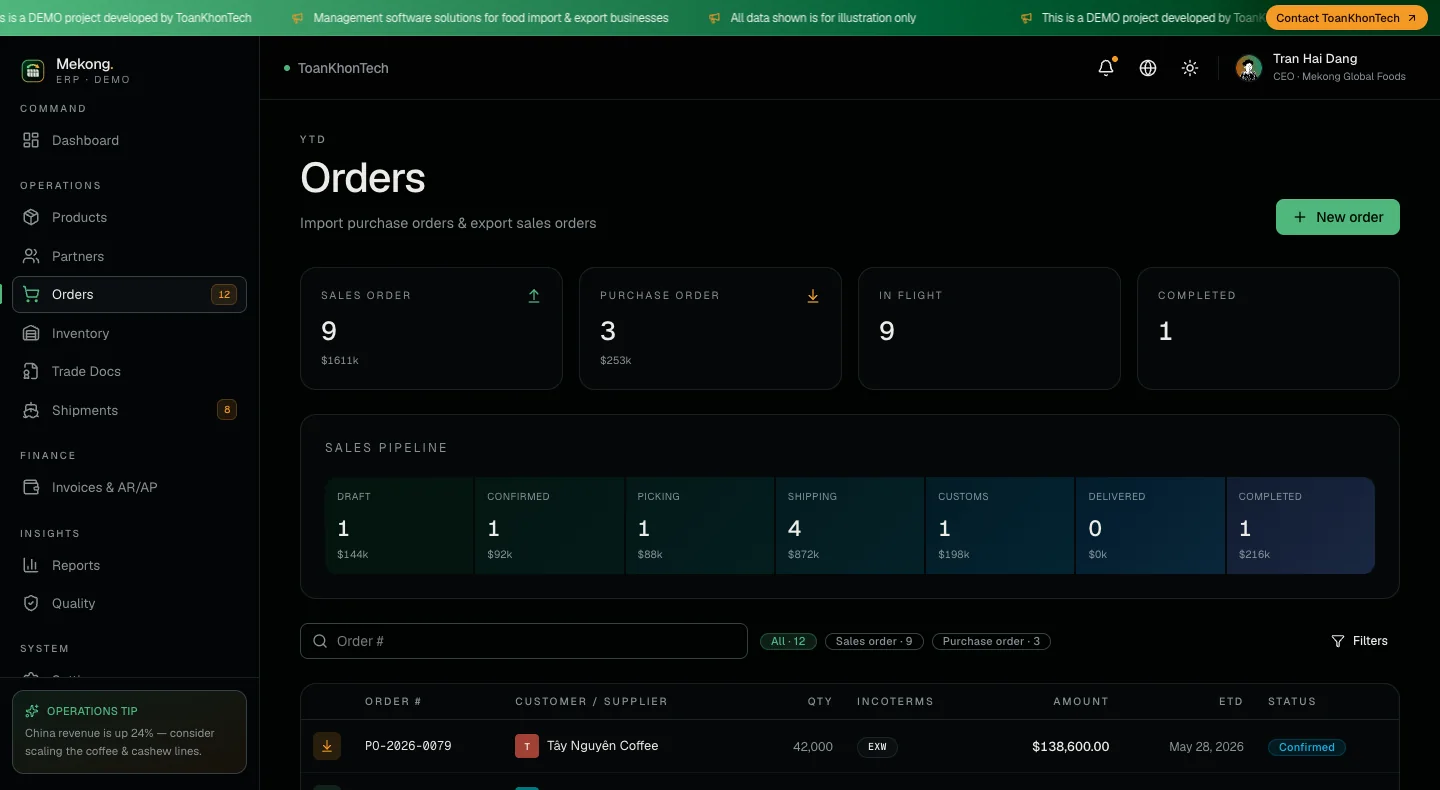Open the notifications bell
The height and width of the screenshot is (790, 1440).
tap(1106, 68)
